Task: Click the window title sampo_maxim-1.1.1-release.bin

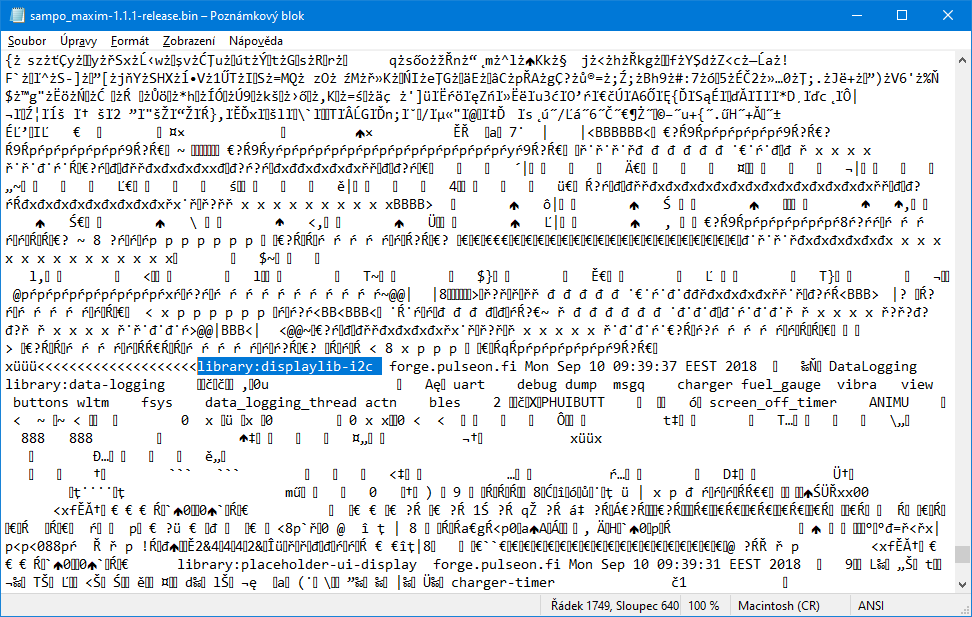Action: [x=116, y=16]
